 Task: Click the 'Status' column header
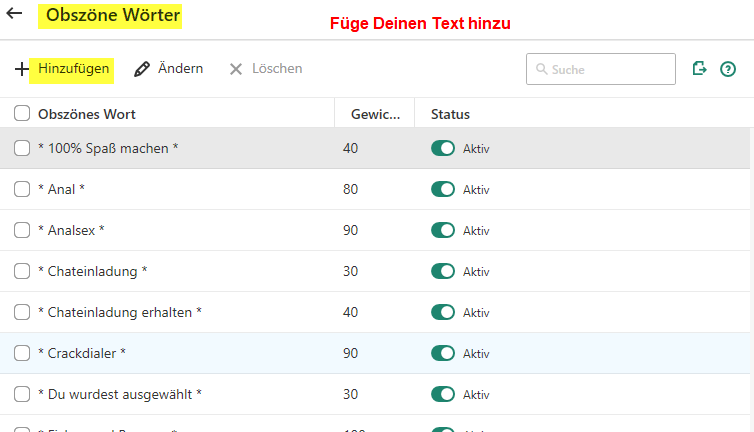[450, 114]
